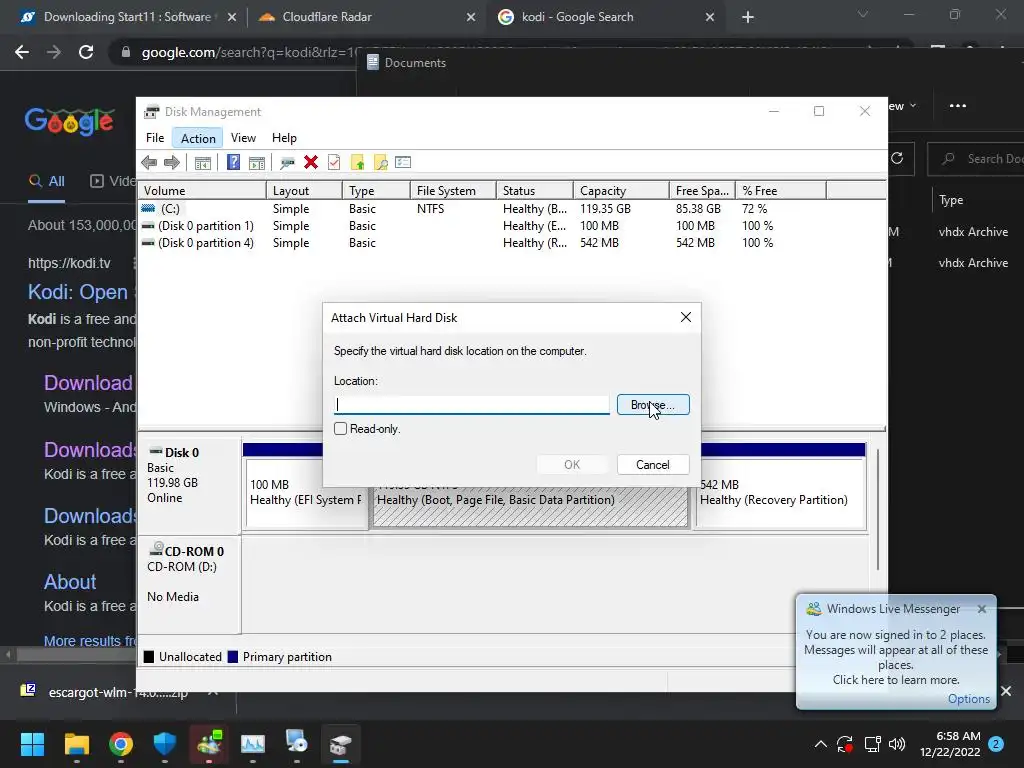Image resolution: width=1024 pixels, height=768 pixels.
Task: Click the Search Documents box
Action: 976,159
